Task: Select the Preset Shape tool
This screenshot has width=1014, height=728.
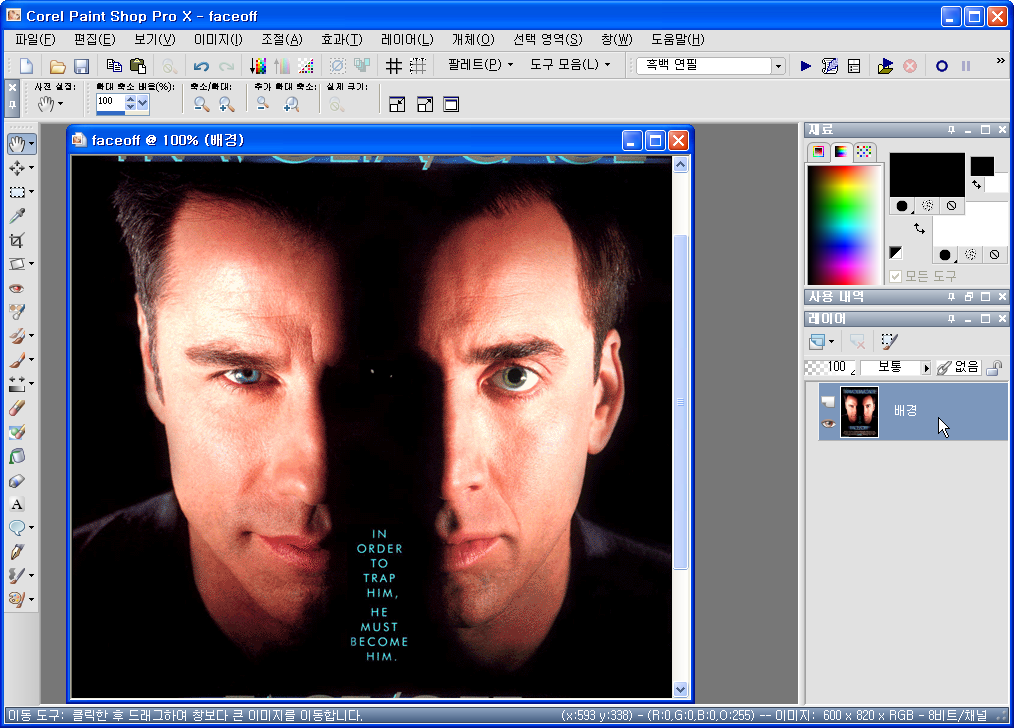Action: pos(17,528)
